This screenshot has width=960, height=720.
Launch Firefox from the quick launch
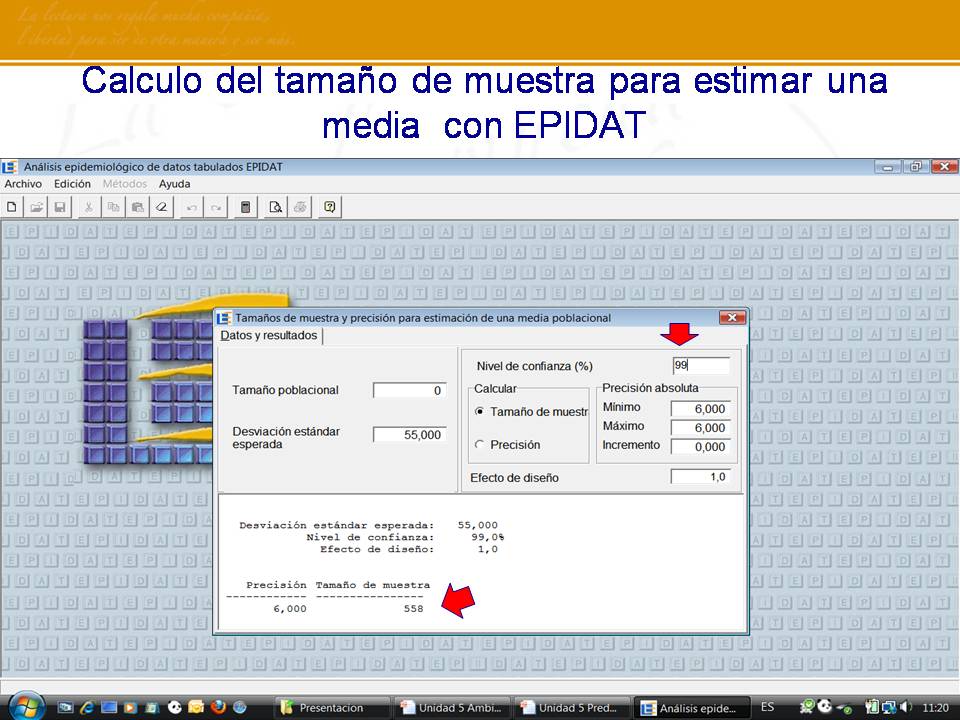pos(218,707)
